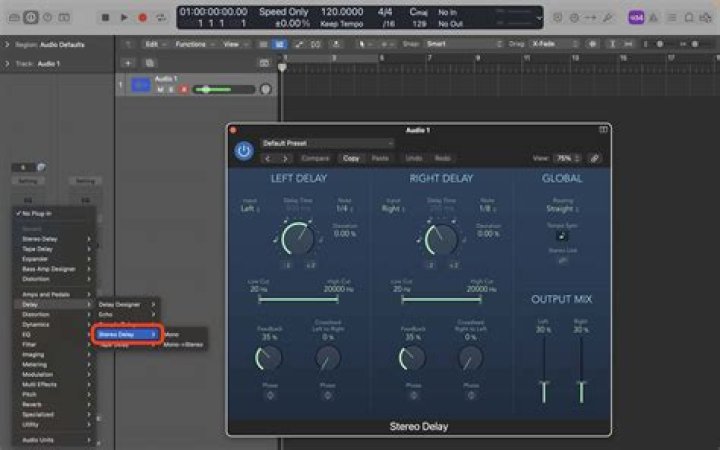Go to previous preset arrow
Screen dimensions: 720x450
[x=268, y=158]
